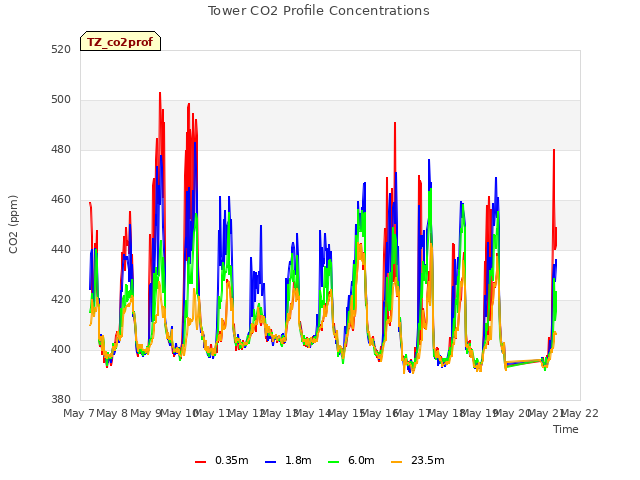This screenshot has width=640, height=480.
Task: Click the 500 y-axis tick label
Action: 61,100
